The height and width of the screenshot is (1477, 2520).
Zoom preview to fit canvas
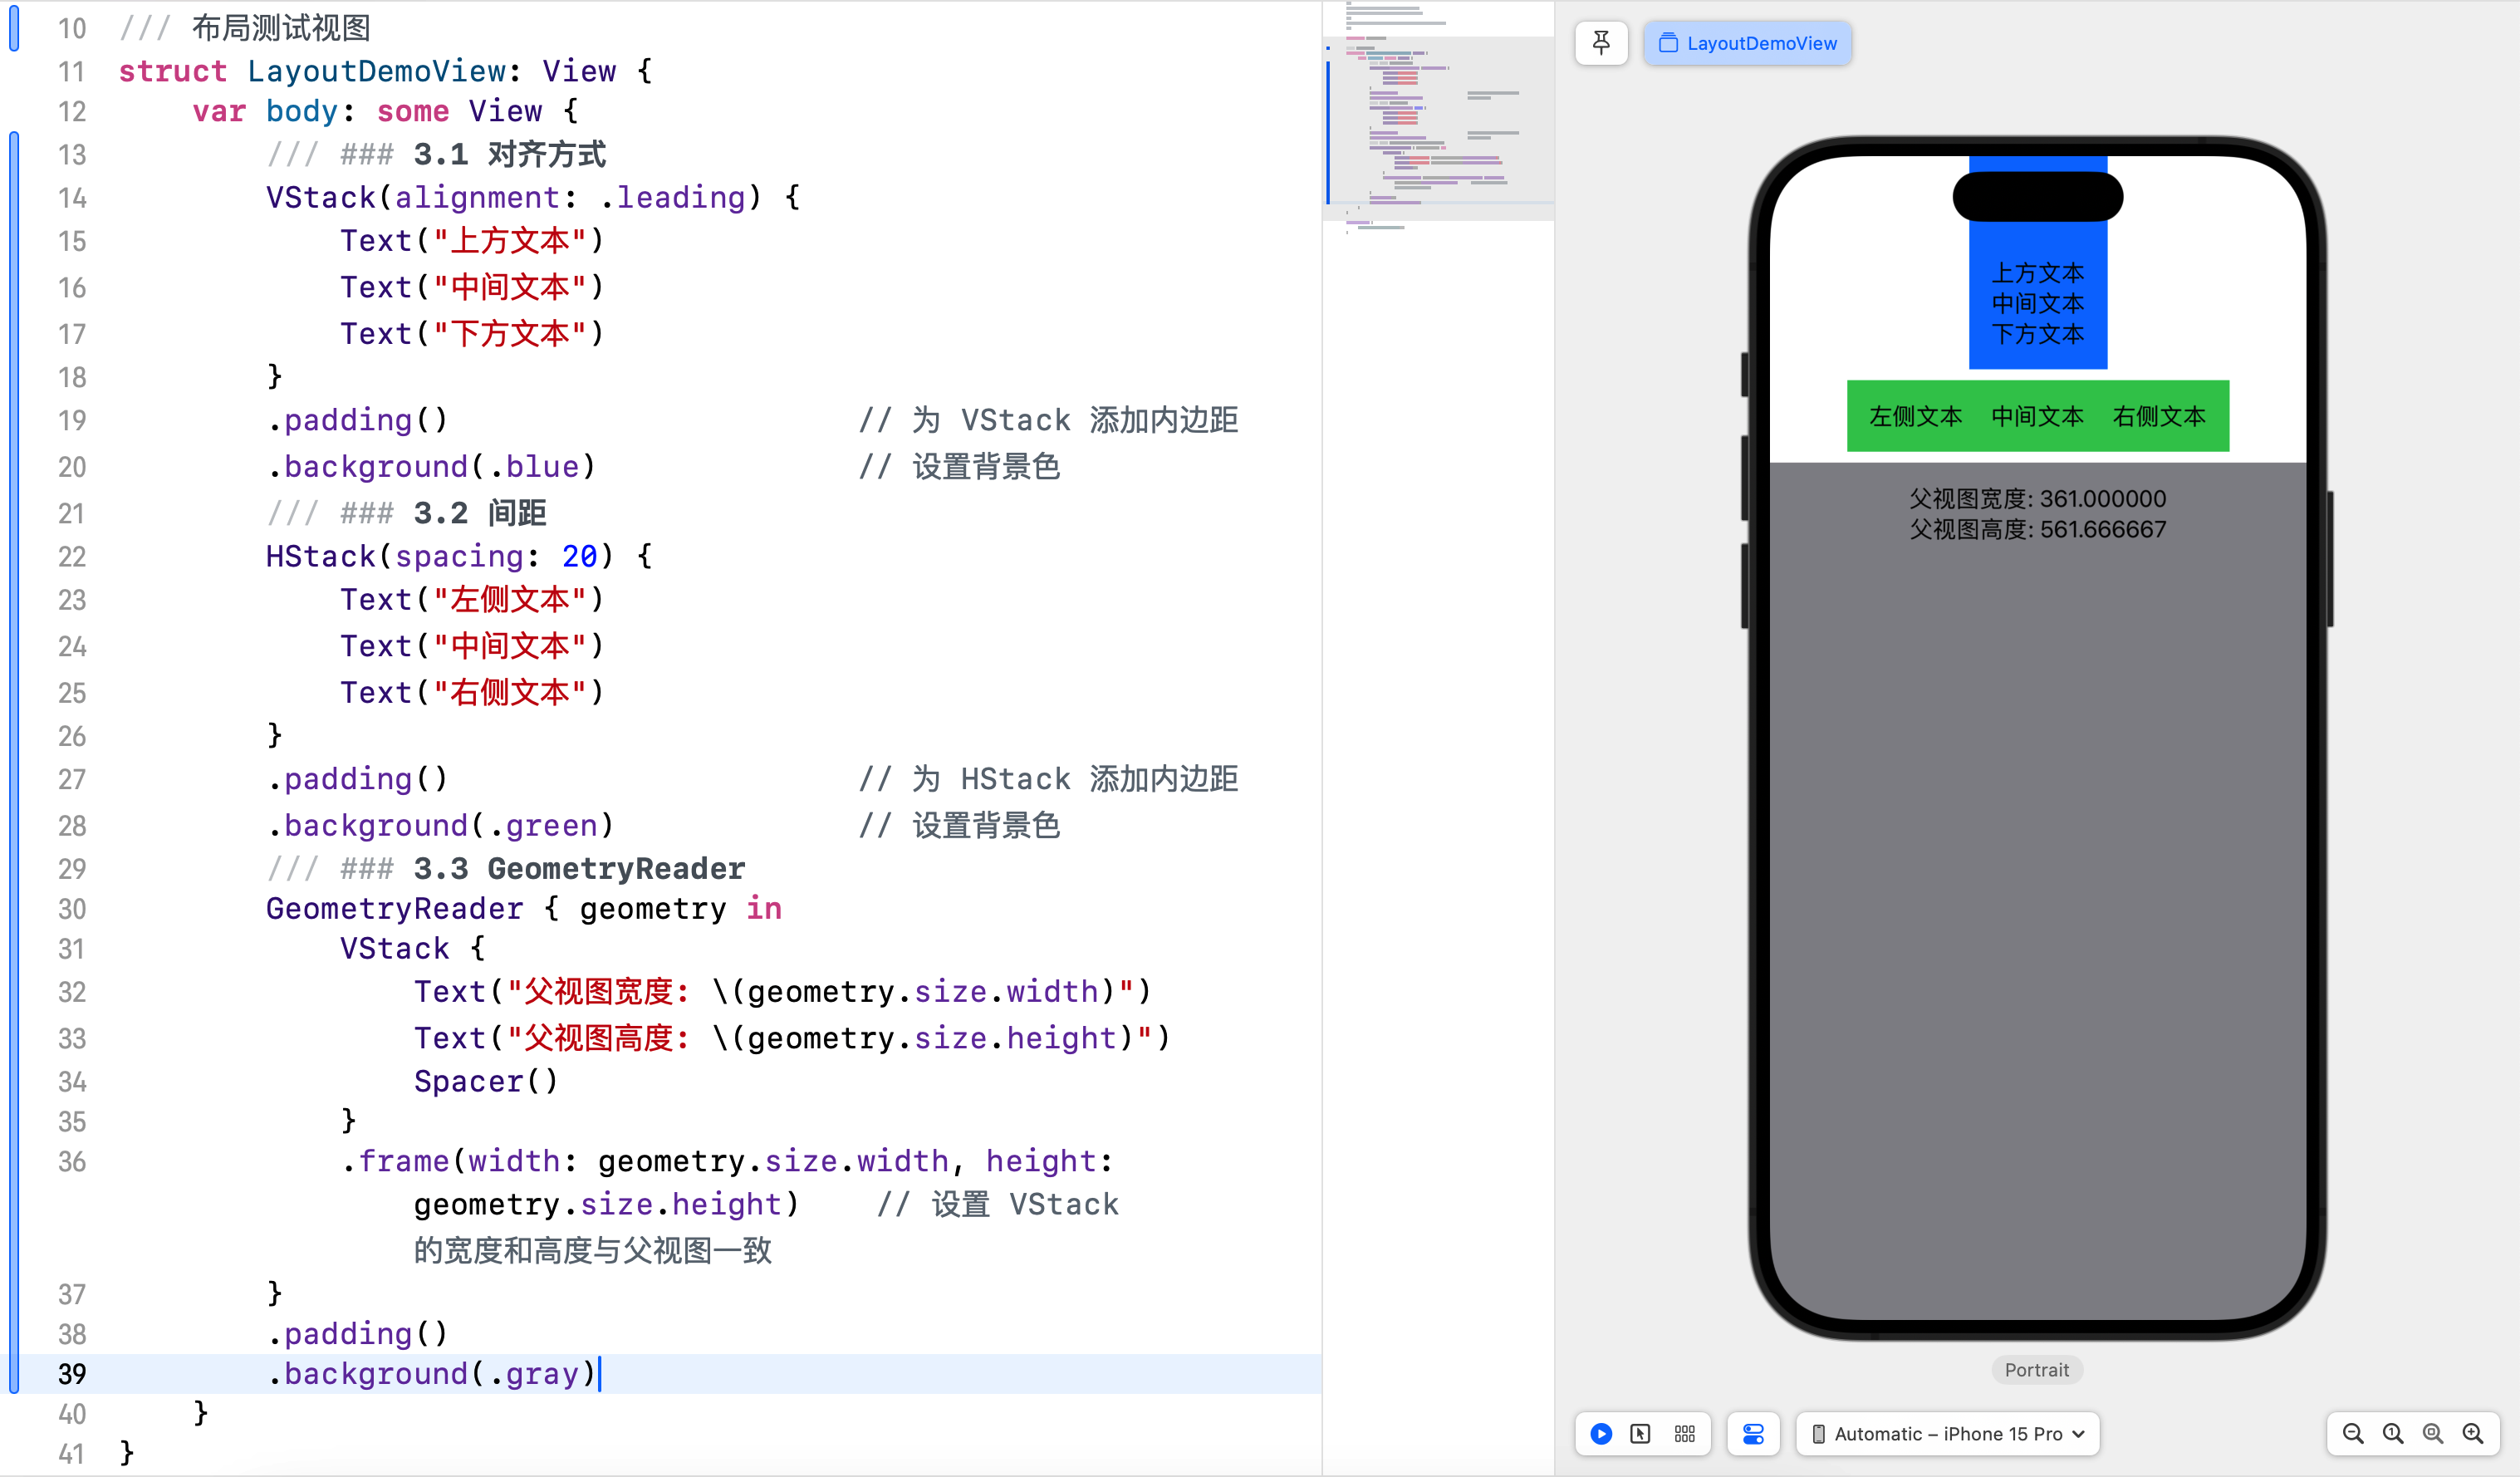point(2433,1433)
